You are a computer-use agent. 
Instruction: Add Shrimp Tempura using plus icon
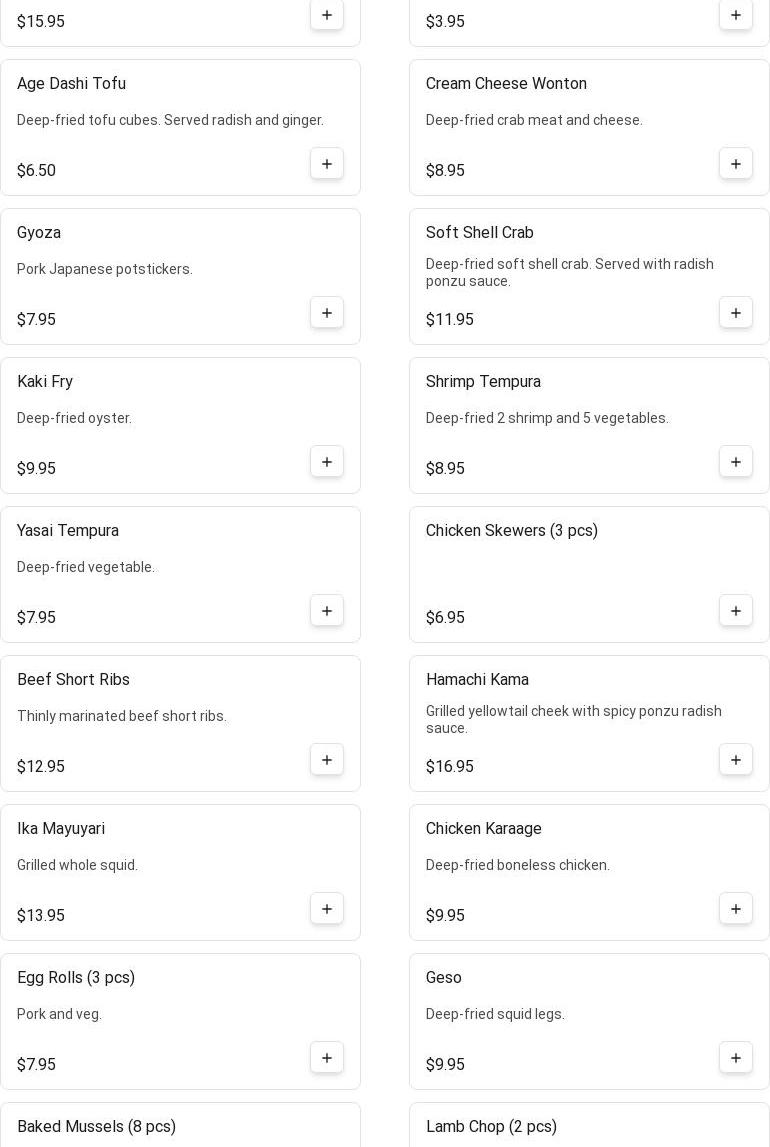pyautogui.click(x=736, y=462)
